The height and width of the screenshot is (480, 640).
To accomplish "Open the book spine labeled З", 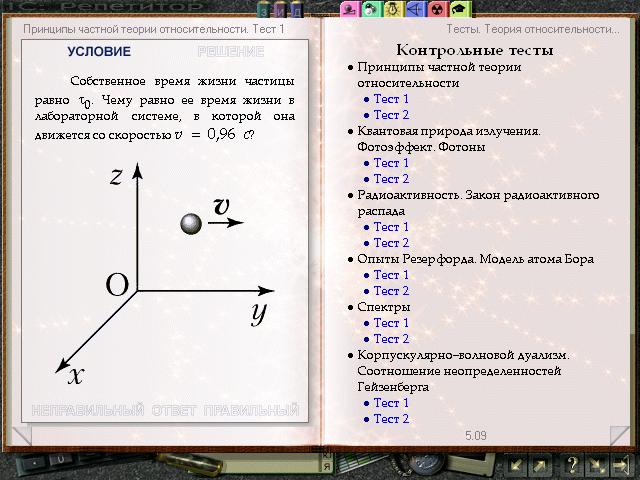I will click(265, 10).
